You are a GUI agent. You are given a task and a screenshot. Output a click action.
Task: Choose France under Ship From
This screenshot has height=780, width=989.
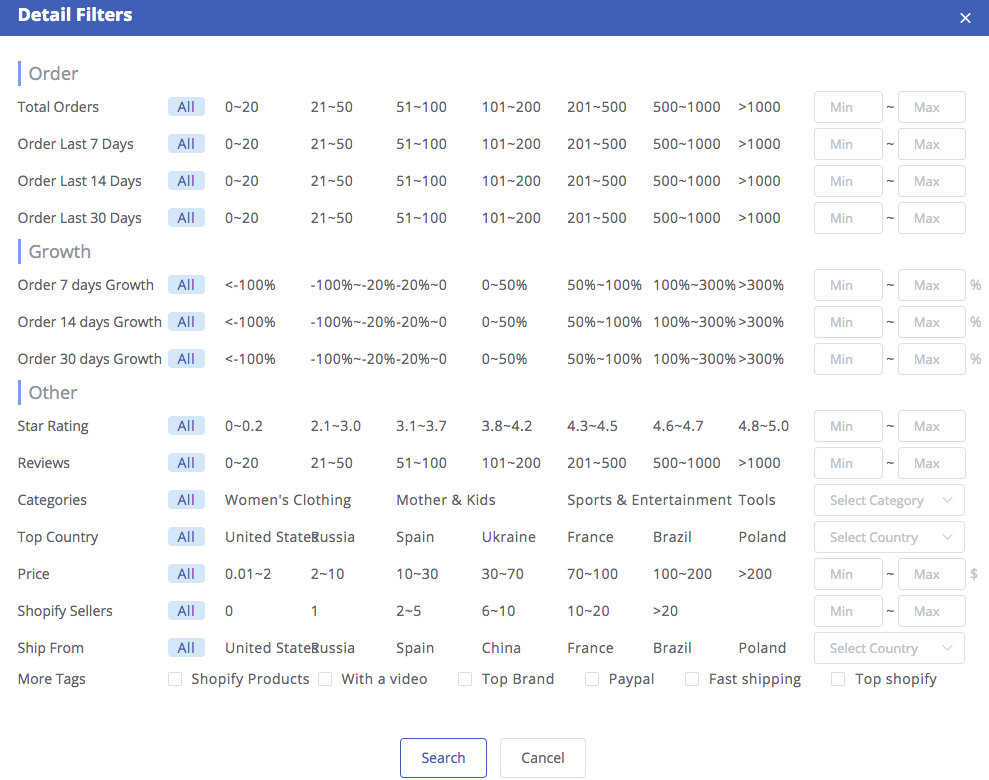tap(590, 648)
